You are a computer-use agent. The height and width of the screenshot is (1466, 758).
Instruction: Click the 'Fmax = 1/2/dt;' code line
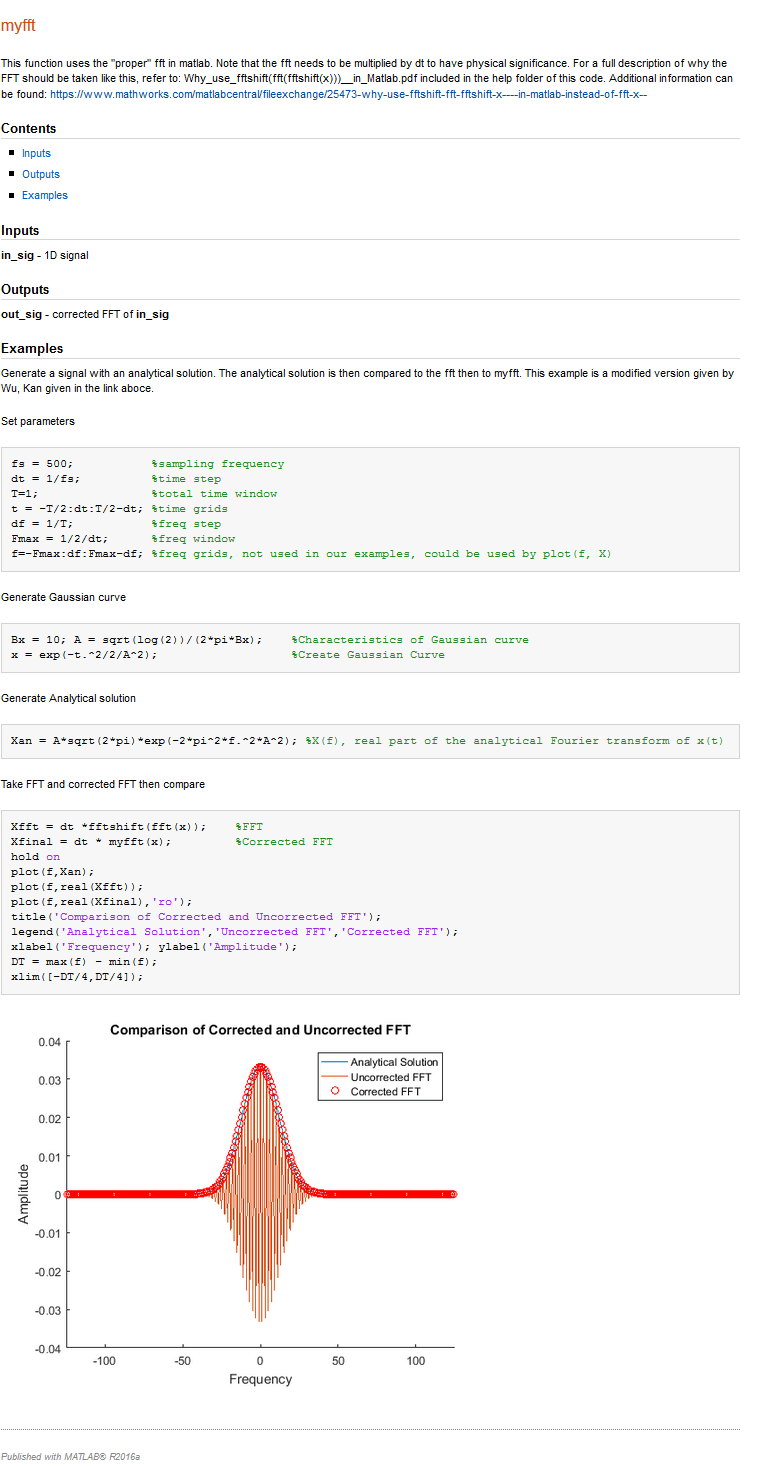pyautogui.click(x=60, y=539)
